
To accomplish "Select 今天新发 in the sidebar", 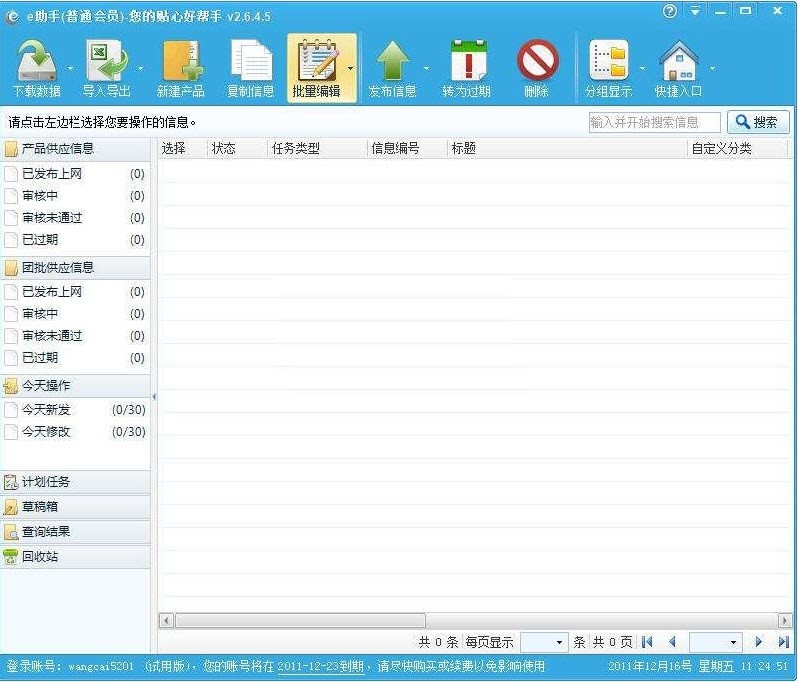I will coord(47,410).
